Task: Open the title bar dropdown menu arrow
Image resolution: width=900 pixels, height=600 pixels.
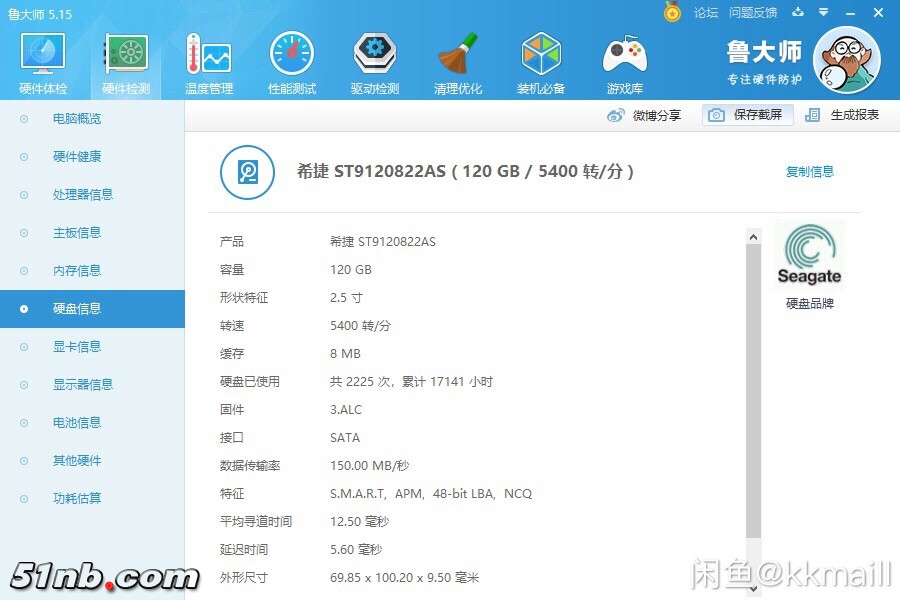Action: click(824, 12)
